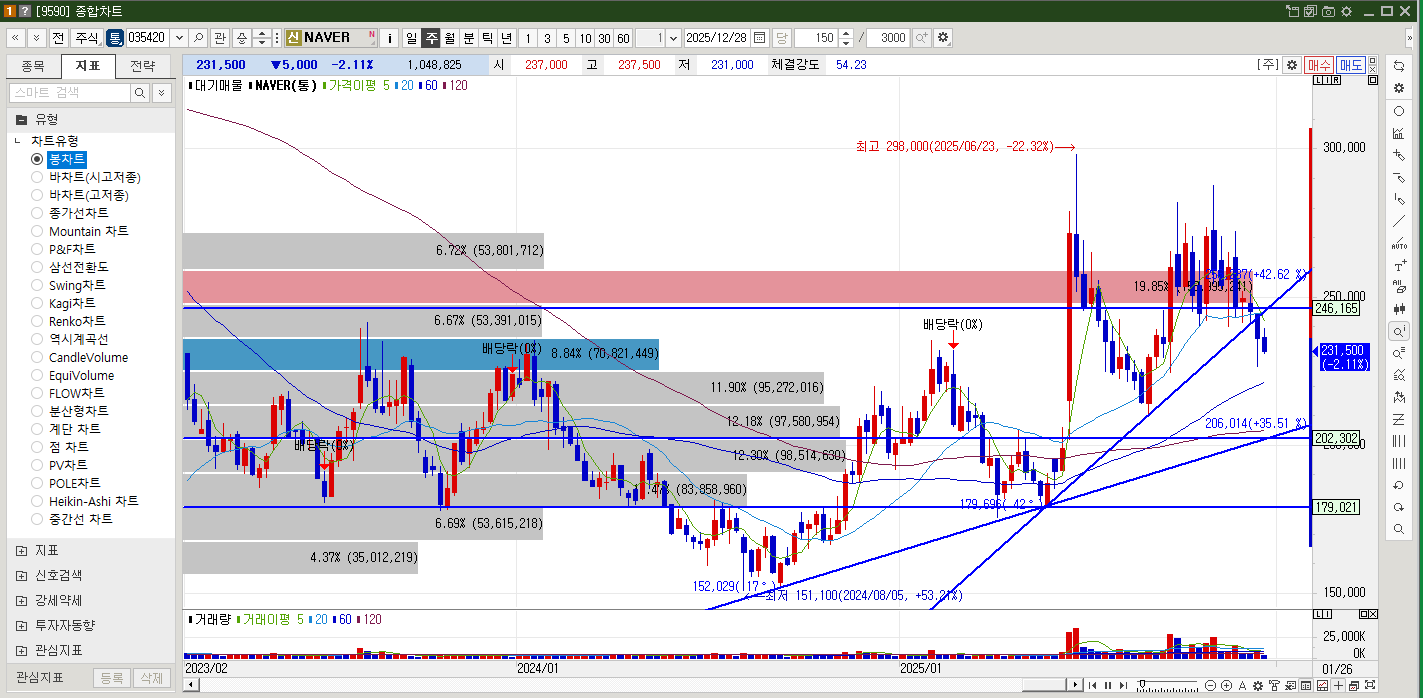Open the period multiplier dropdown next to 1
This screenshot has height=698, width=1423.
point(672,38)
